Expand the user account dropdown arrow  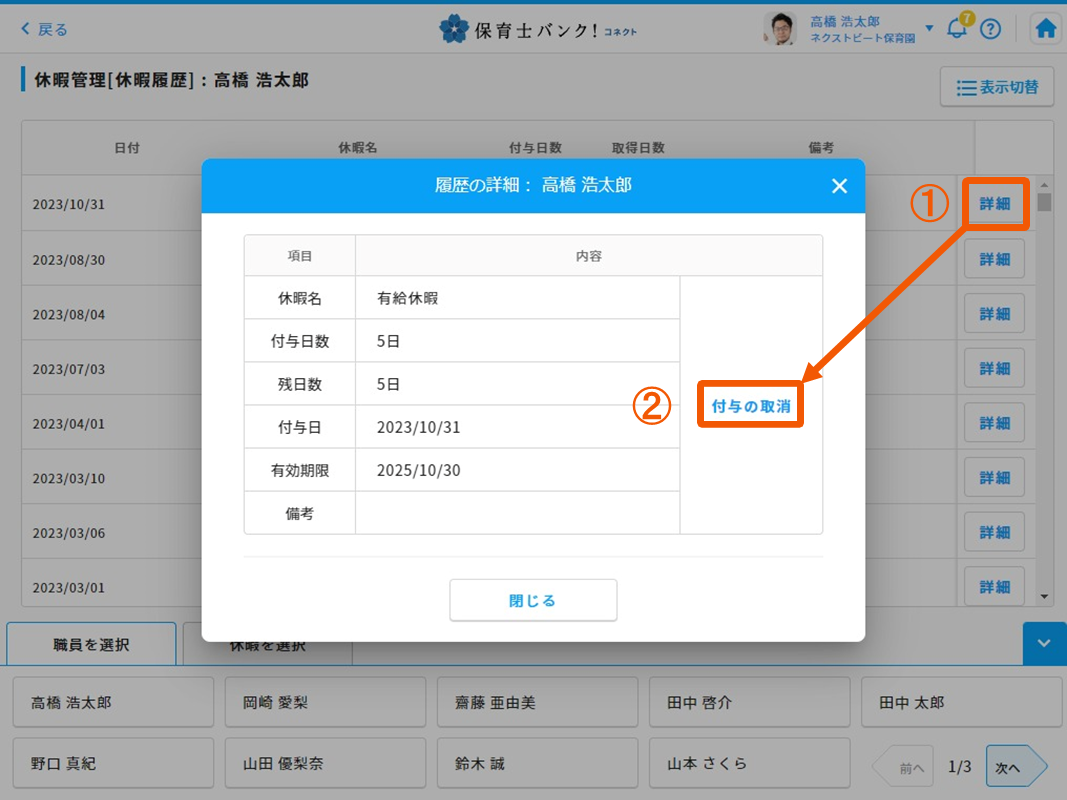[929, 28]
